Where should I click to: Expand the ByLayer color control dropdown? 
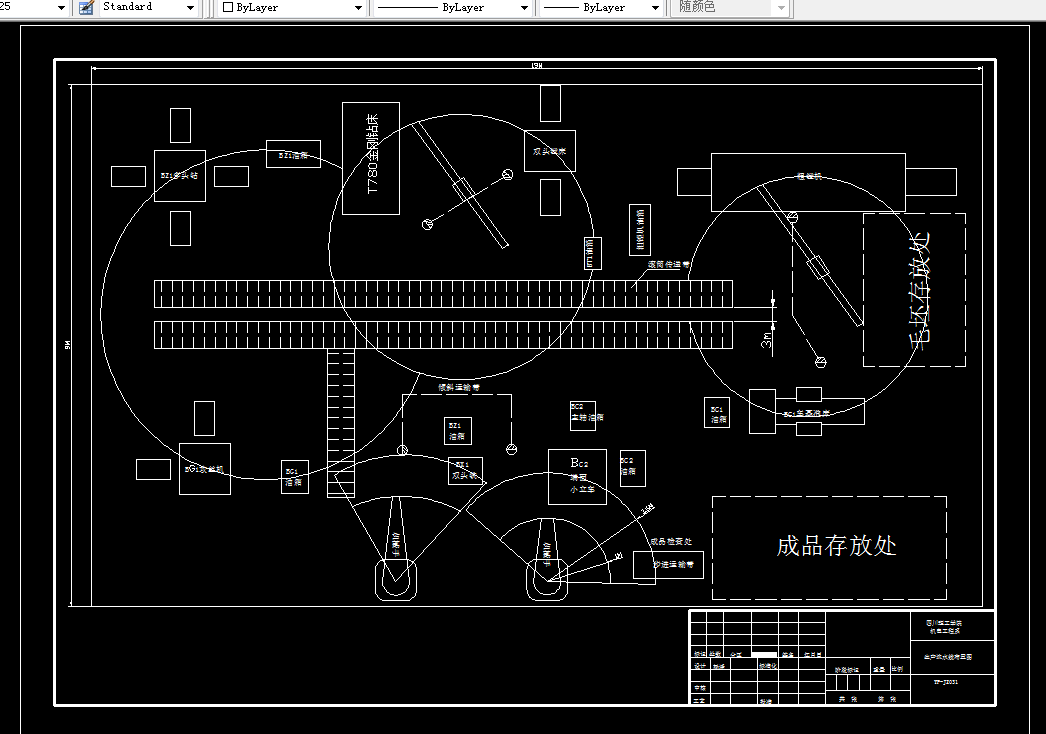358,8
